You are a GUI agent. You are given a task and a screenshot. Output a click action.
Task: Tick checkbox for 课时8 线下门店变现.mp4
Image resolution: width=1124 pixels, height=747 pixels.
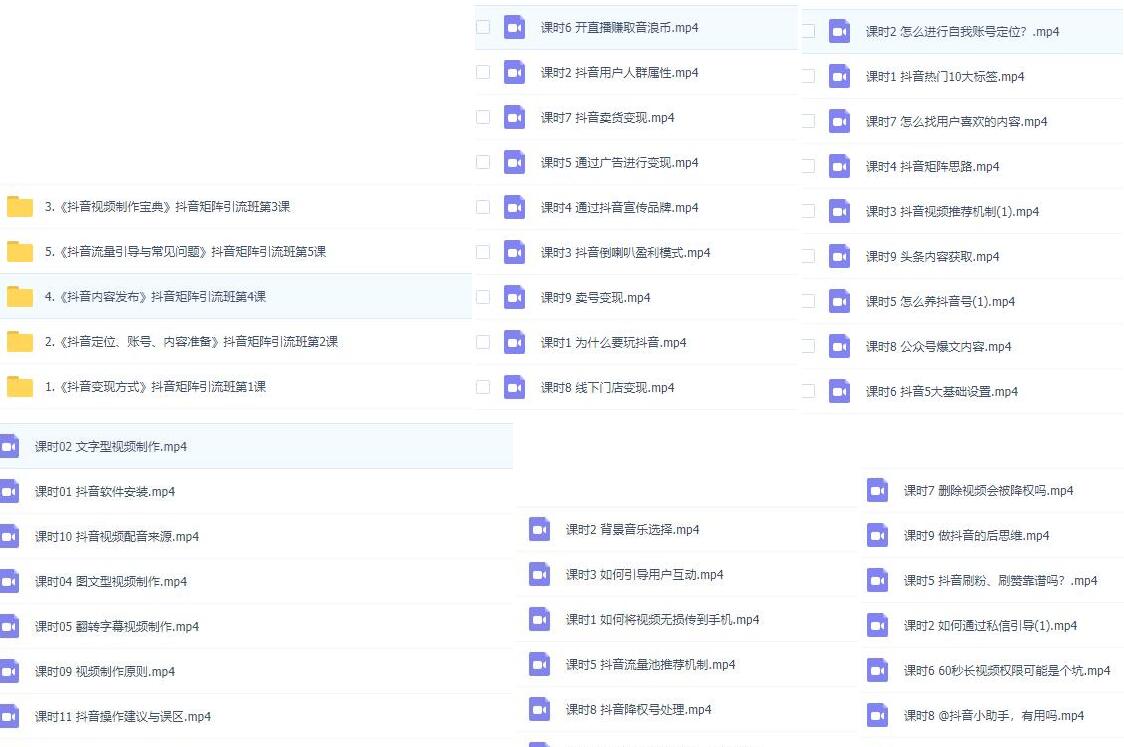point(483,388)
